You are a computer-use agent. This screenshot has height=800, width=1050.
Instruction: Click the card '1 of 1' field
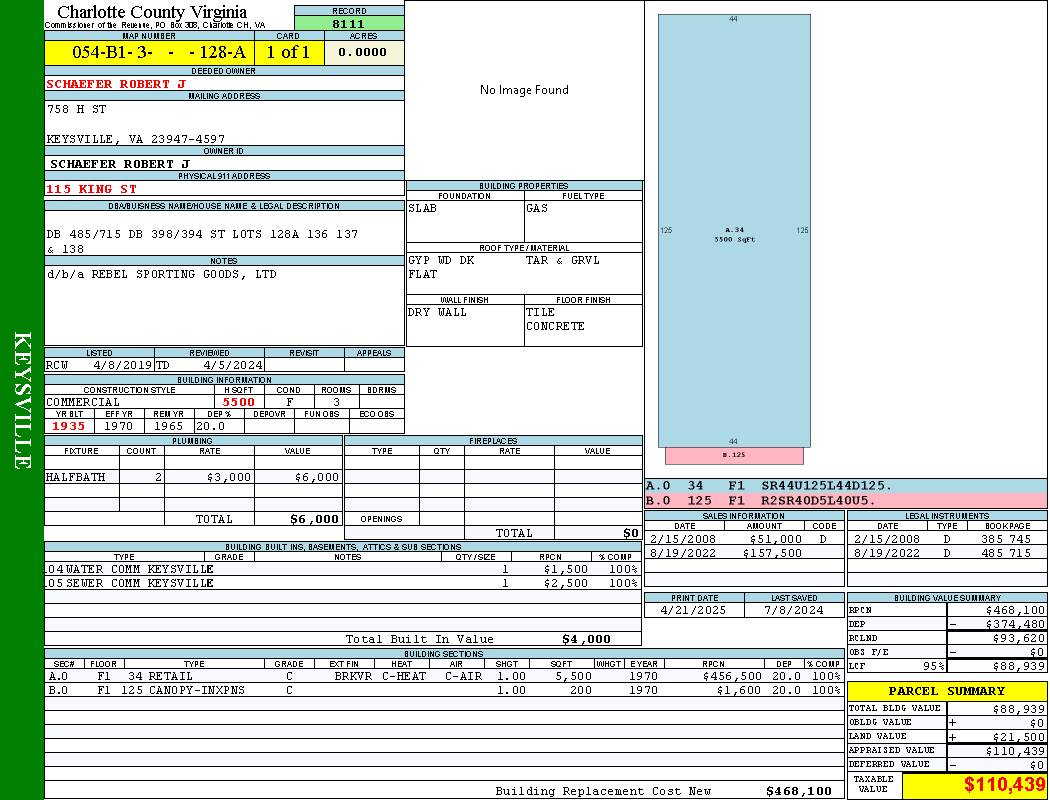[x=289, y=52]
